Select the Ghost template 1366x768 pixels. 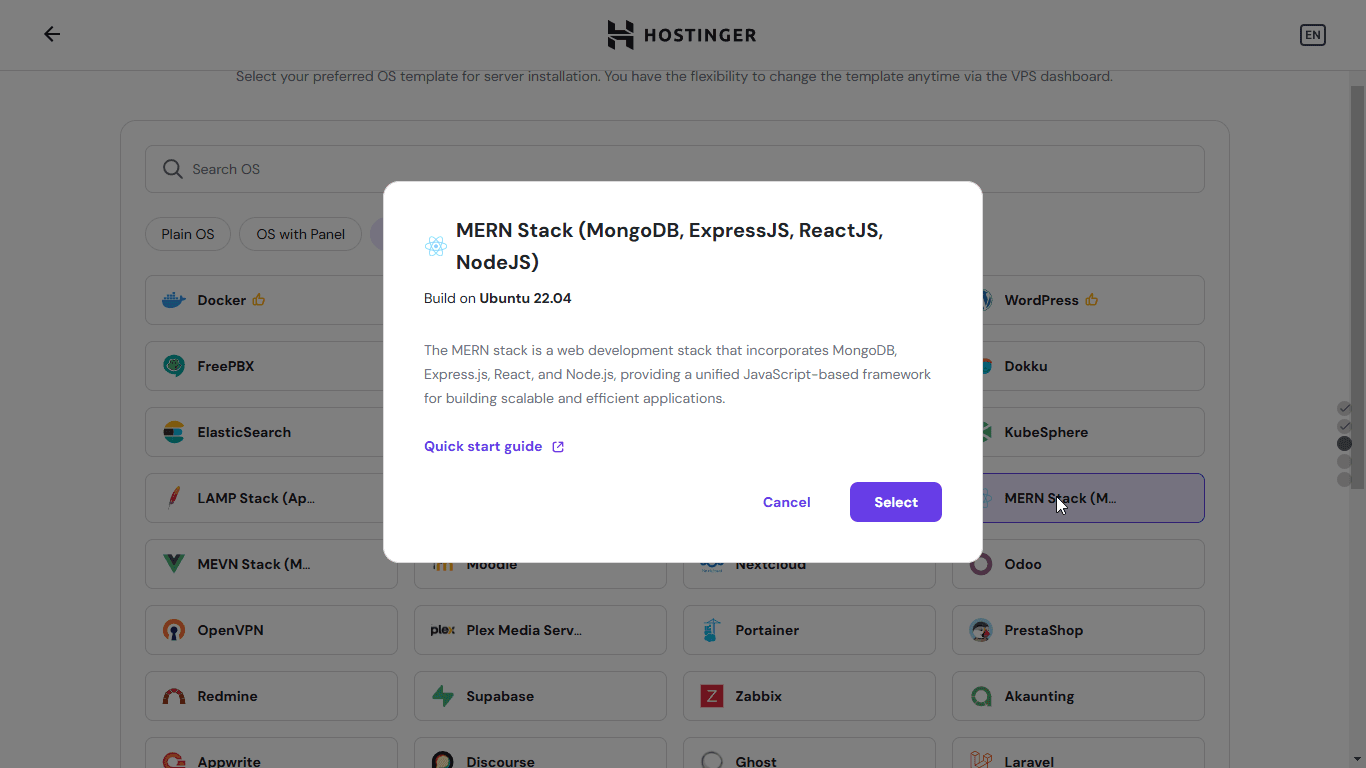809,753
